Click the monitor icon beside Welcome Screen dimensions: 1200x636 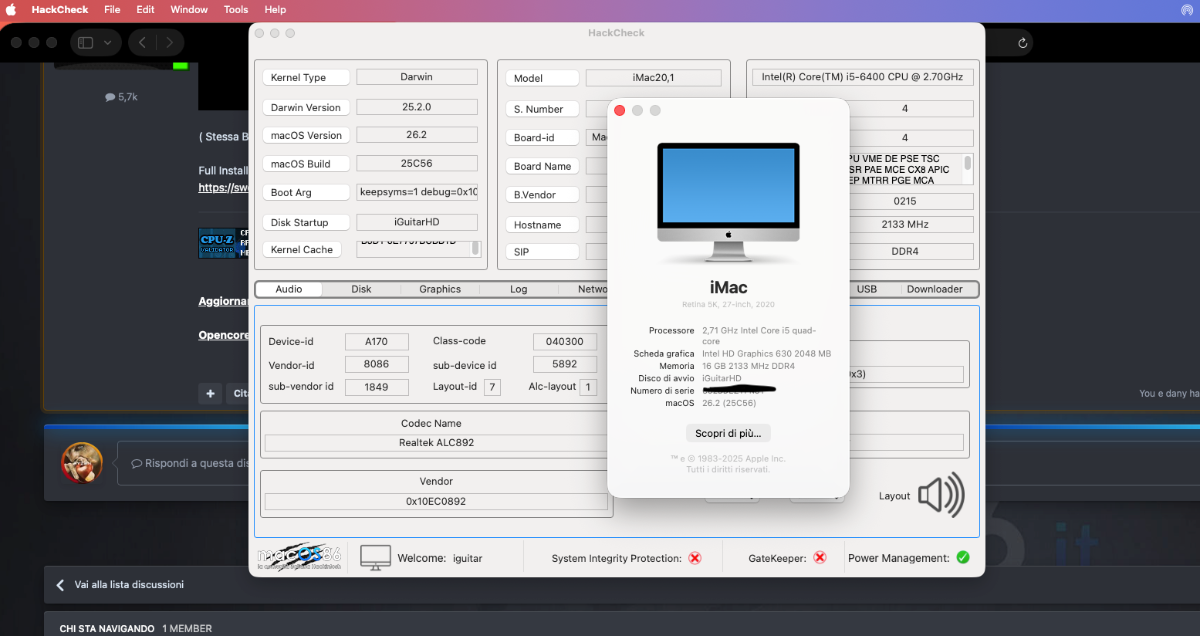coord(375,558)
